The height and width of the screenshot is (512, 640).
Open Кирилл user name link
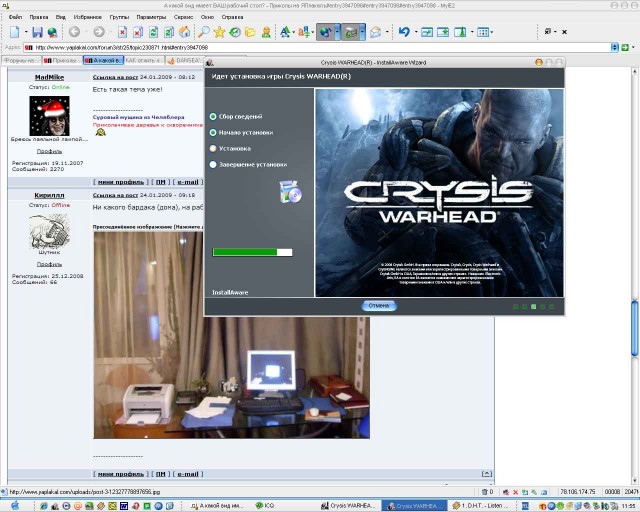pyautogui.click(x=49, y=195)
